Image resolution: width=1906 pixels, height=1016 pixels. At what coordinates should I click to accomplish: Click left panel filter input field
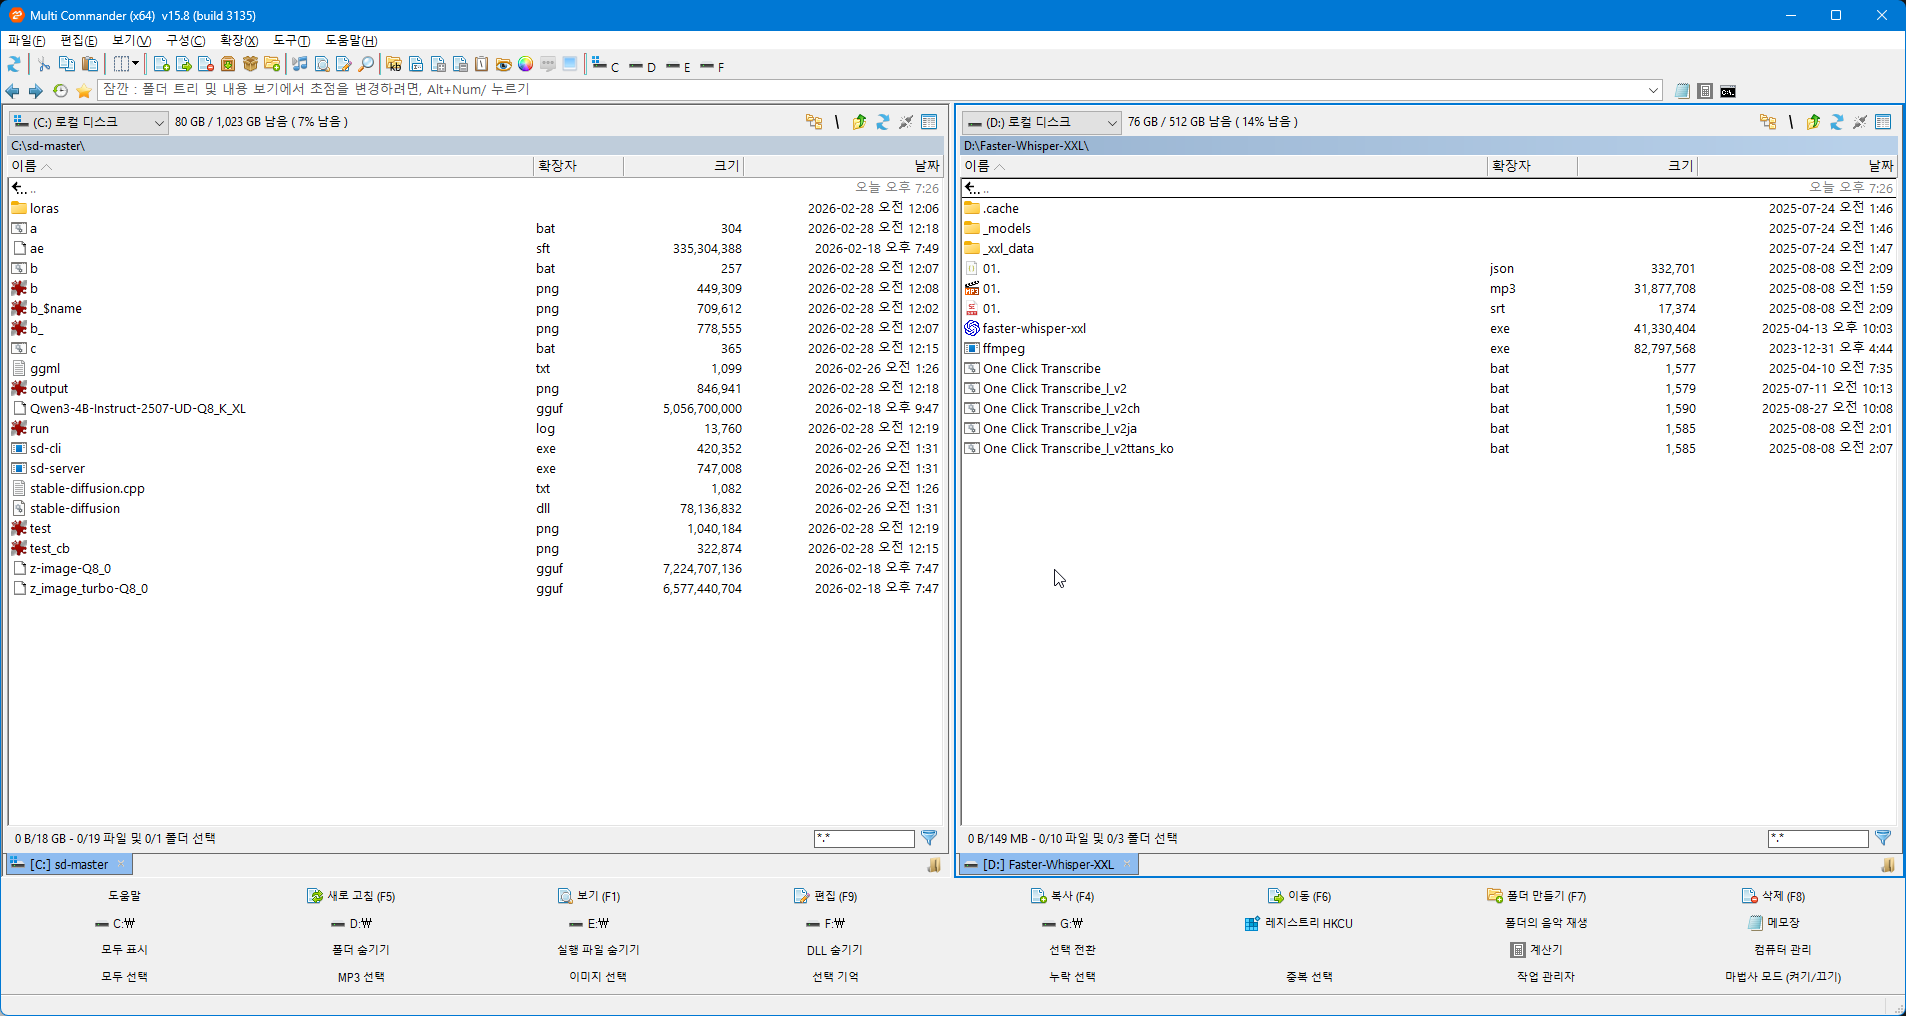864,839
